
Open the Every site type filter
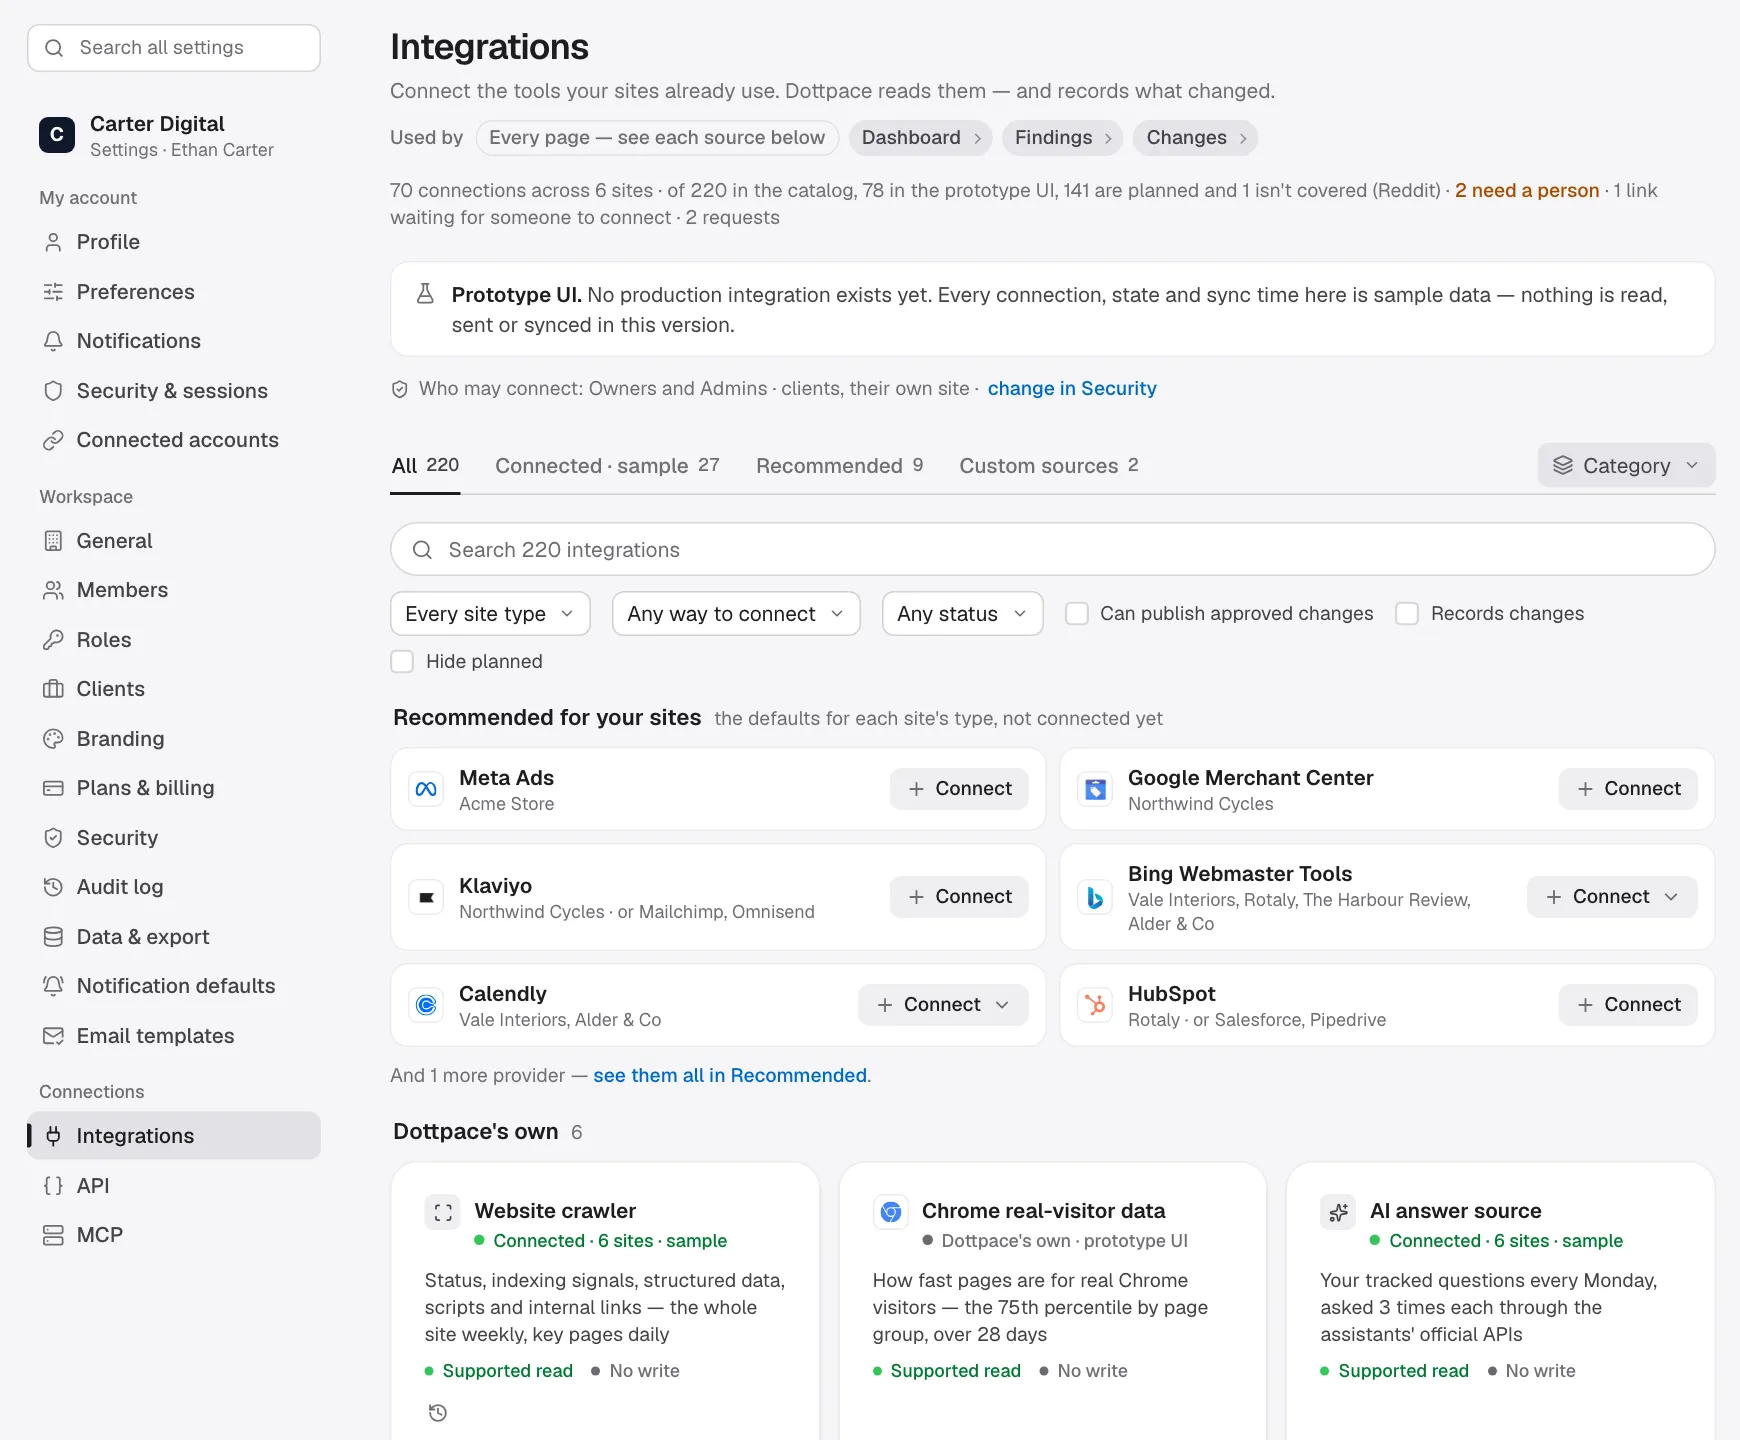click(490, 614)
